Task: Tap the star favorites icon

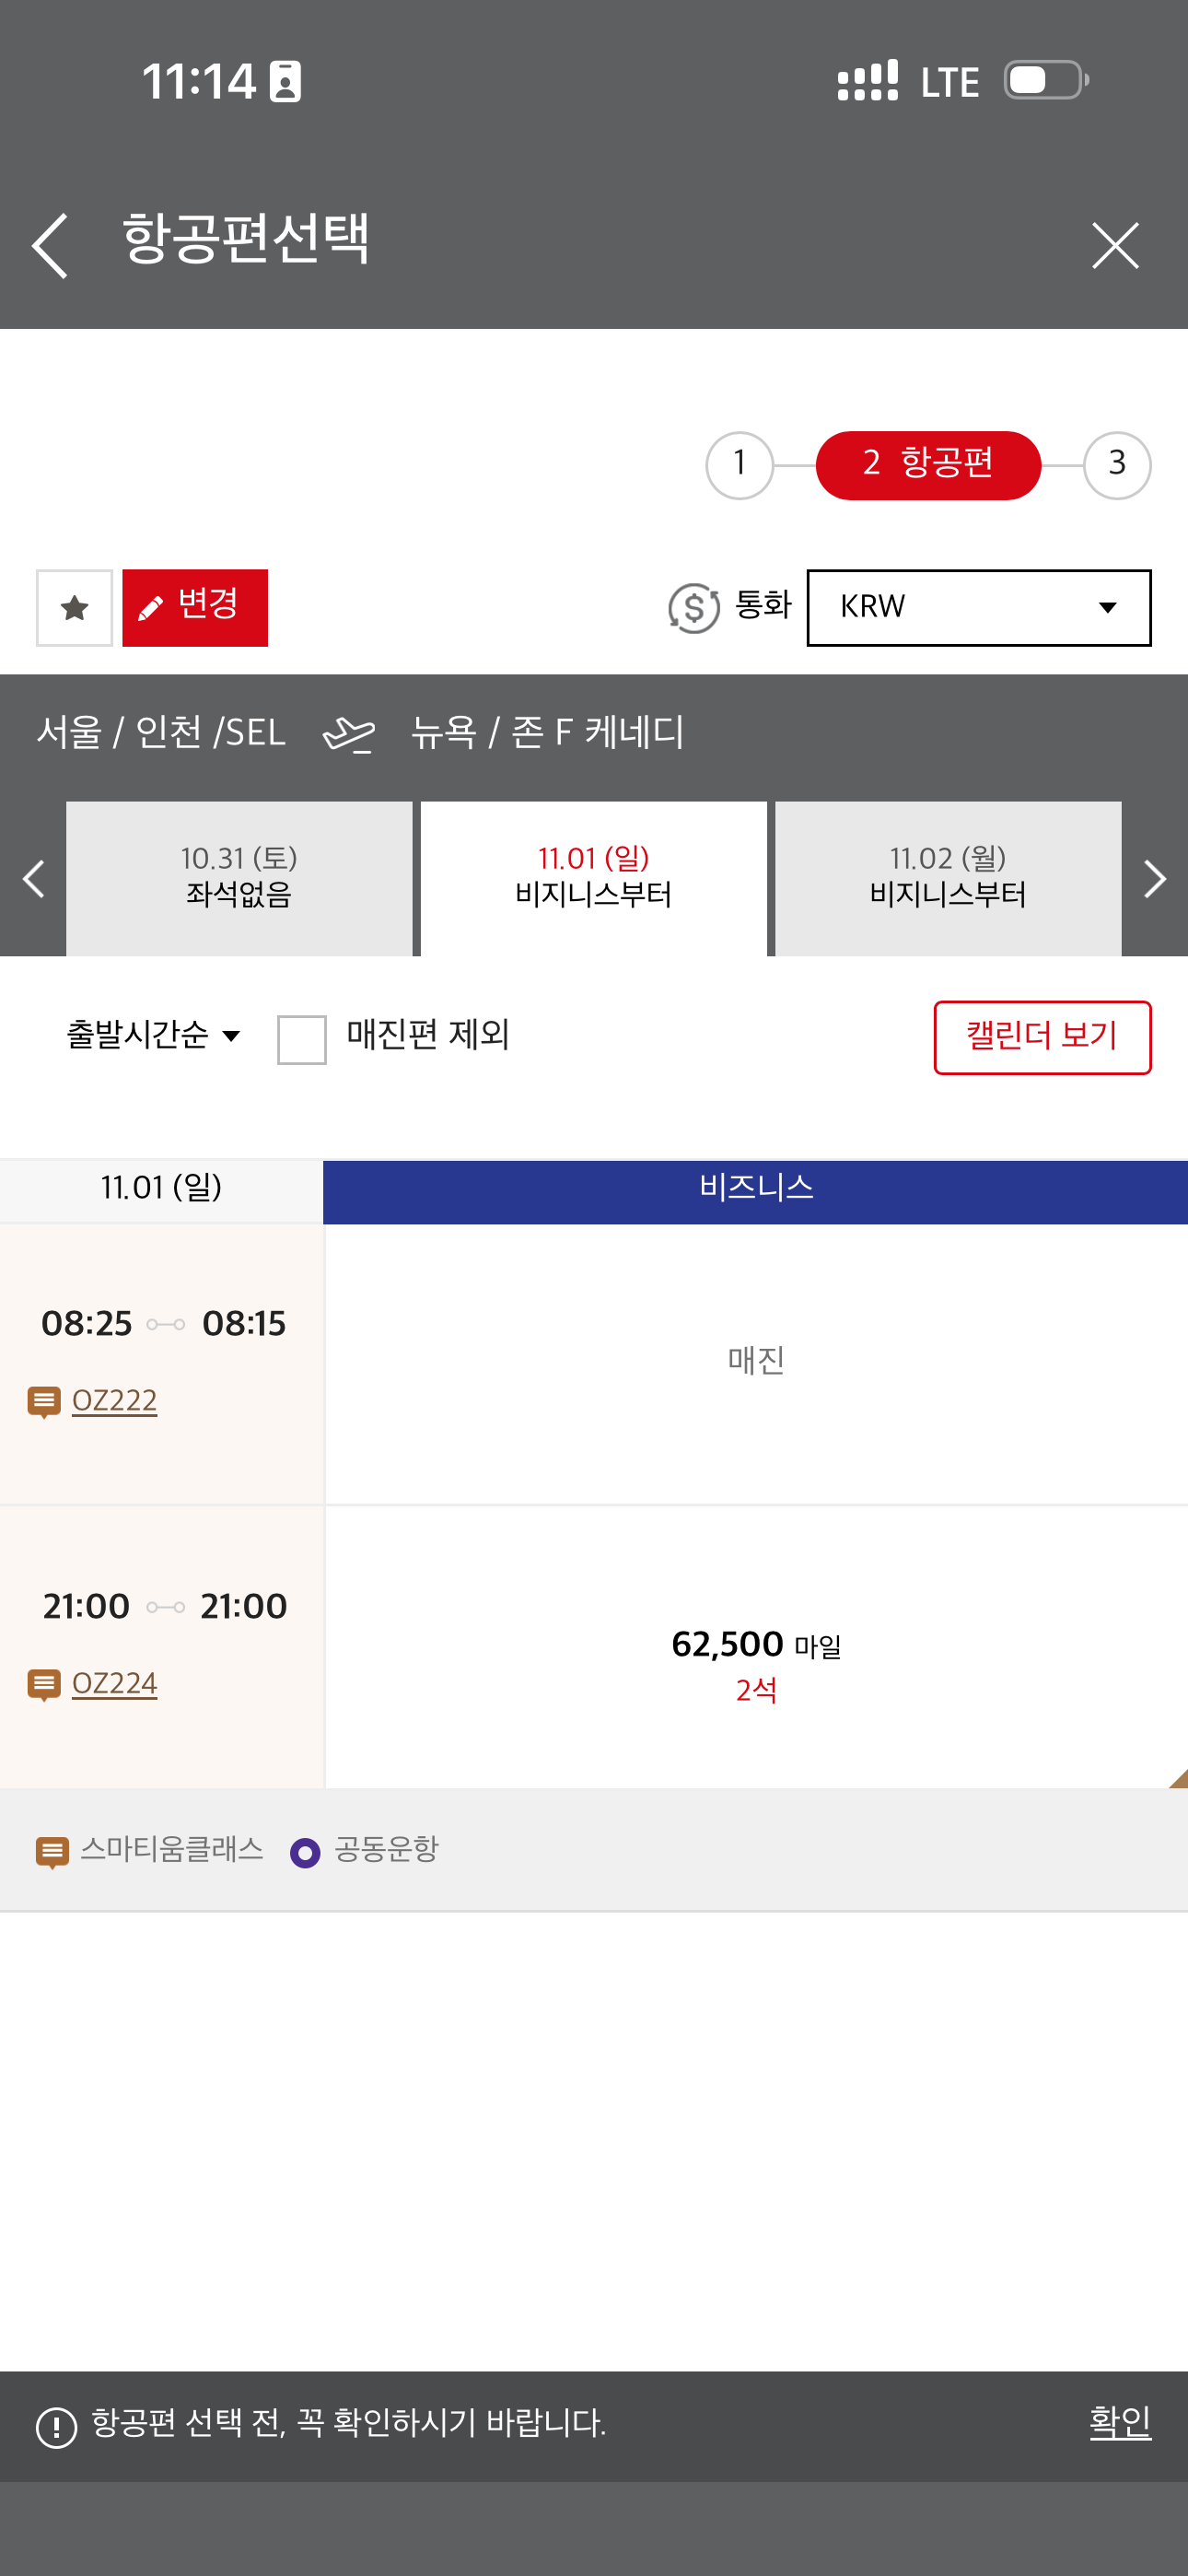Action: point(75,608)
